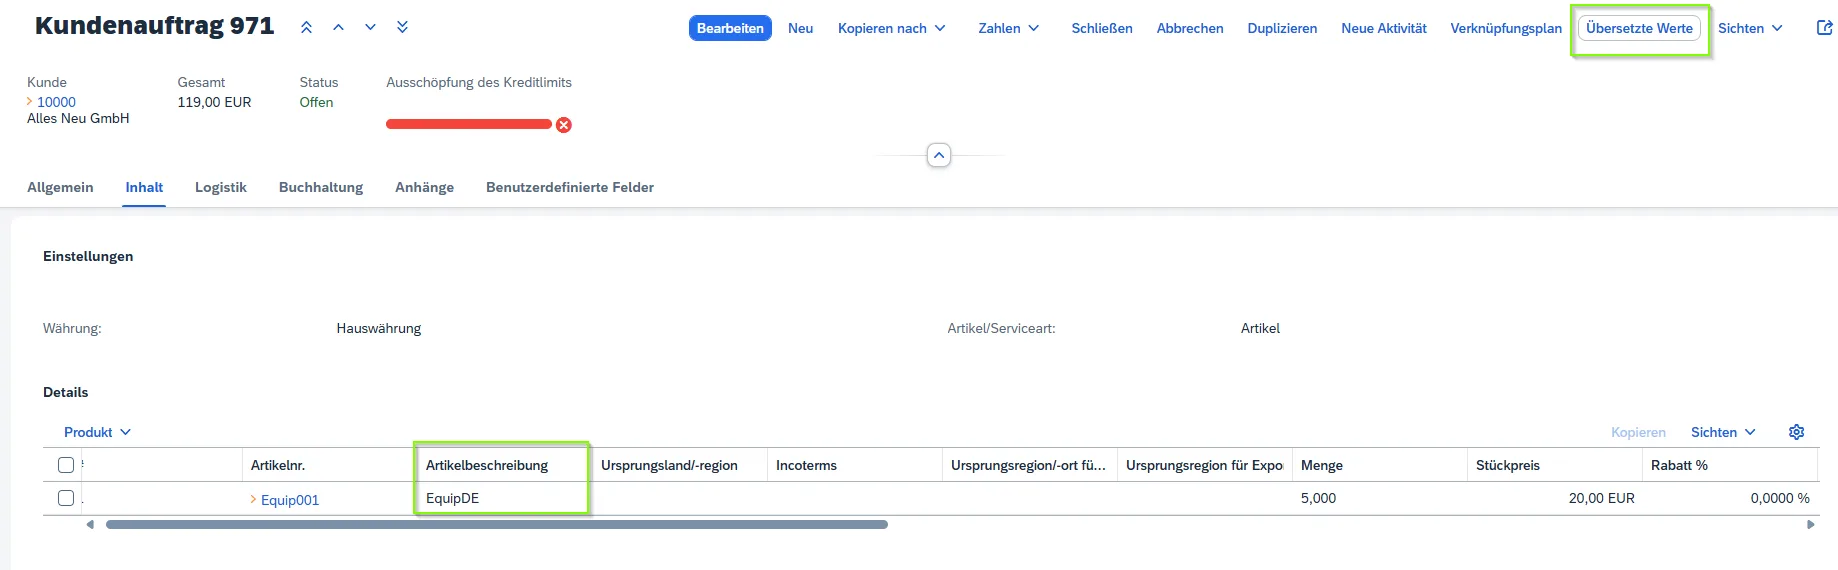Open the Buchhaltung tab

point(320,187)
